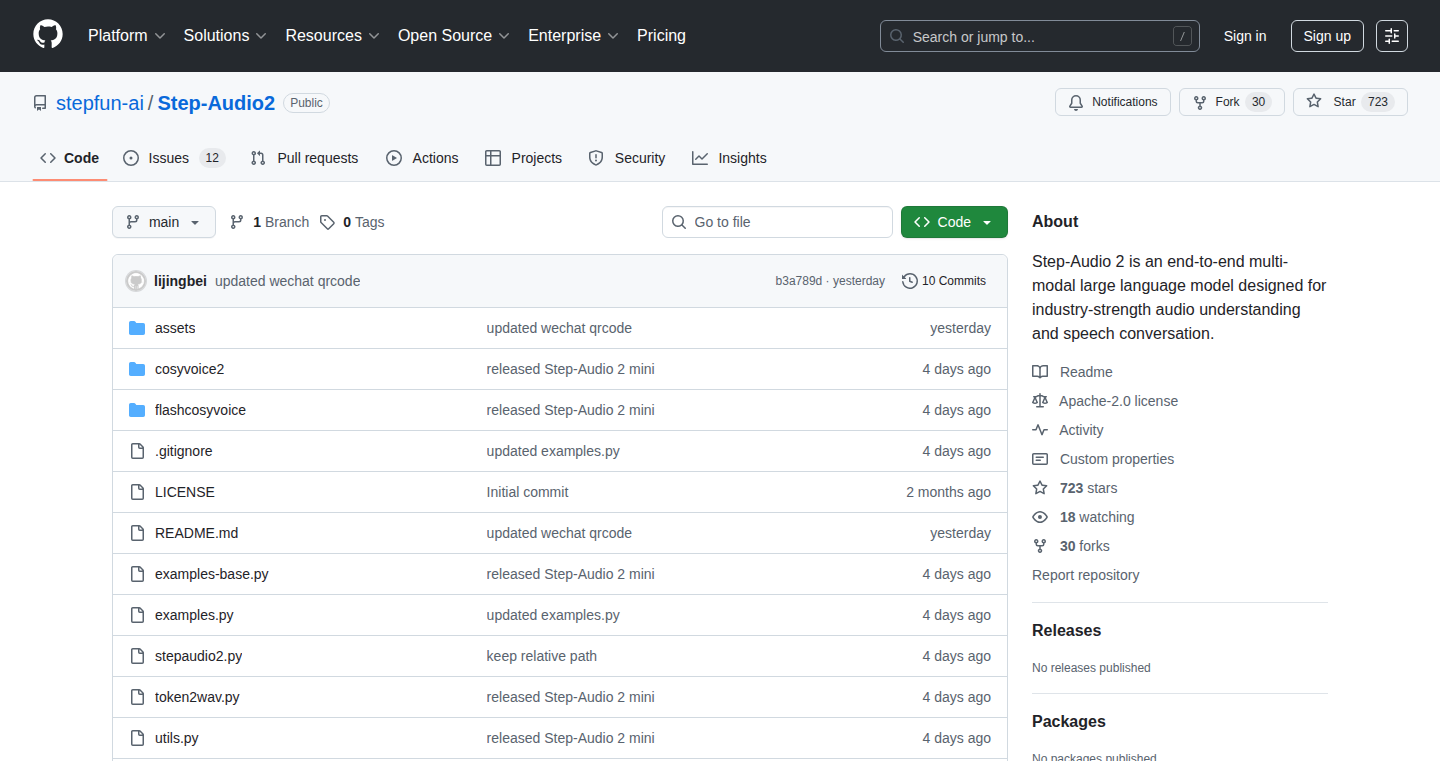Viewport: 1440px width, 761px height.
Task: Click the Sign in link
Action: pos(1245,36)
